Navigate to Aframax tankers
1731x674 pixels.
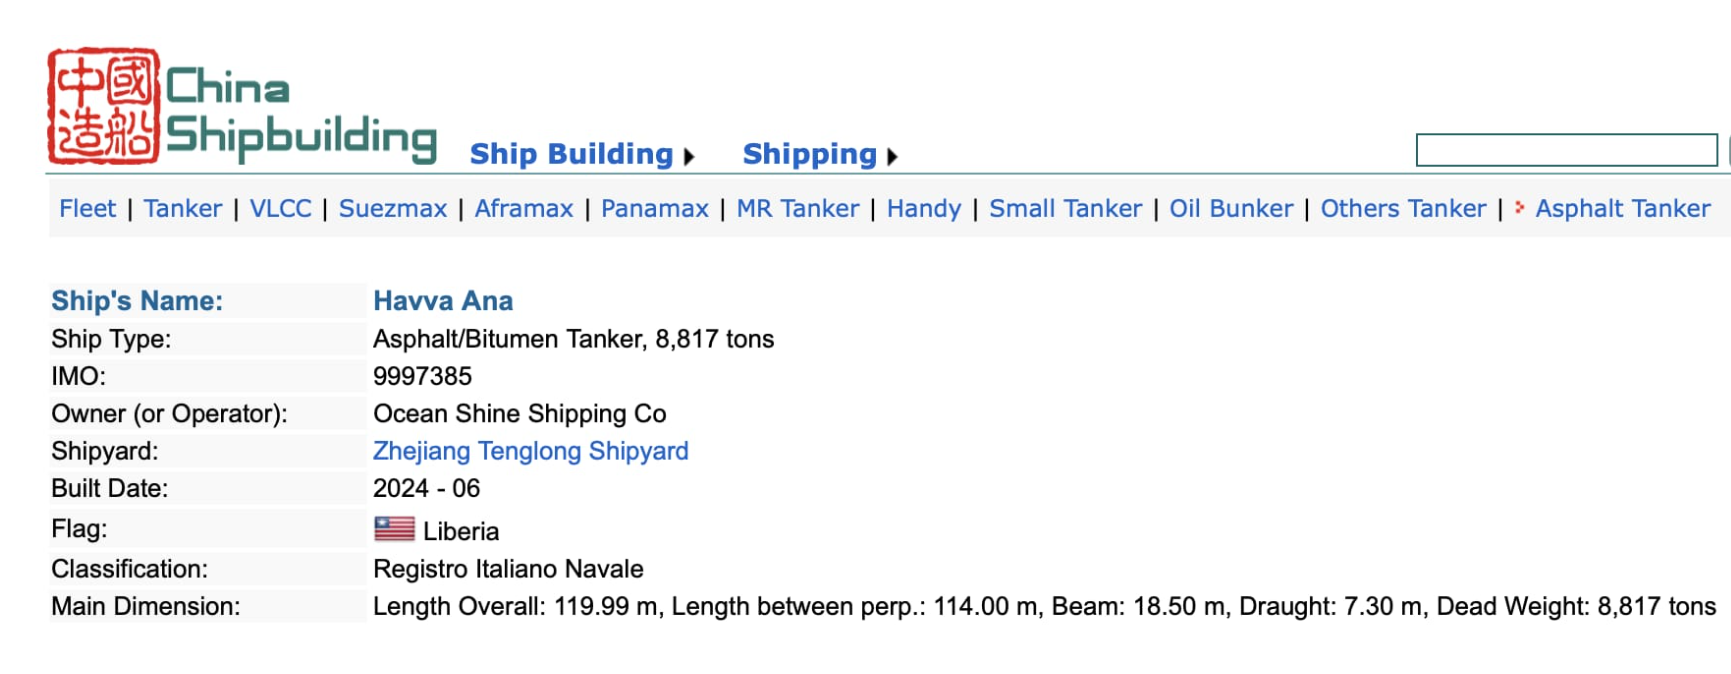[x=524, y=208]
